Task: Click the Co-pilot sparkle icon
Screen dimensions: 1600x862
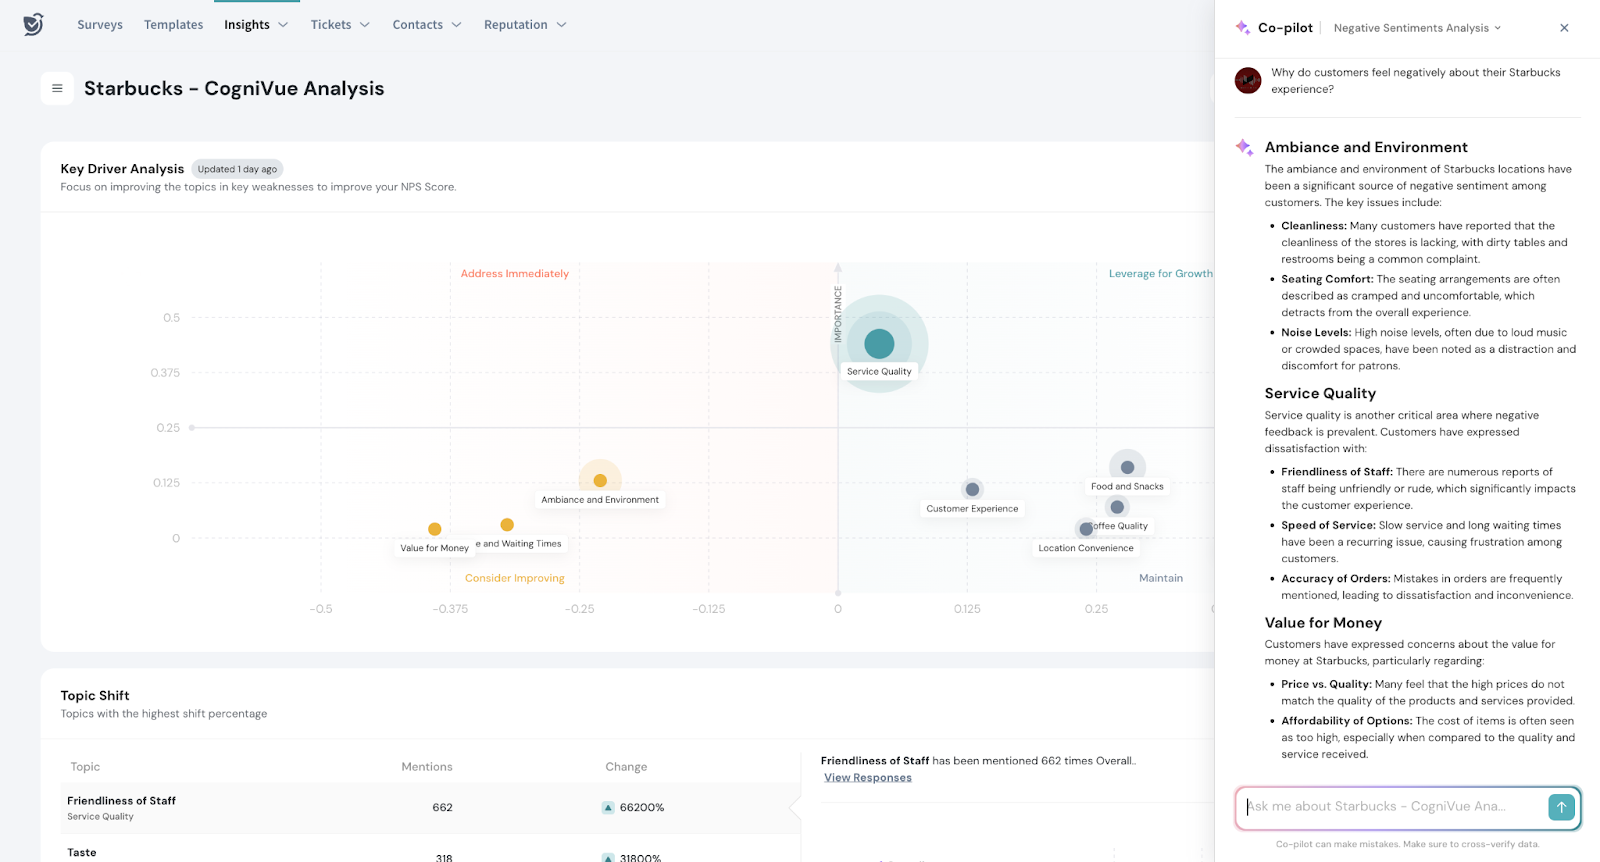Action: tap(1243, 28)
